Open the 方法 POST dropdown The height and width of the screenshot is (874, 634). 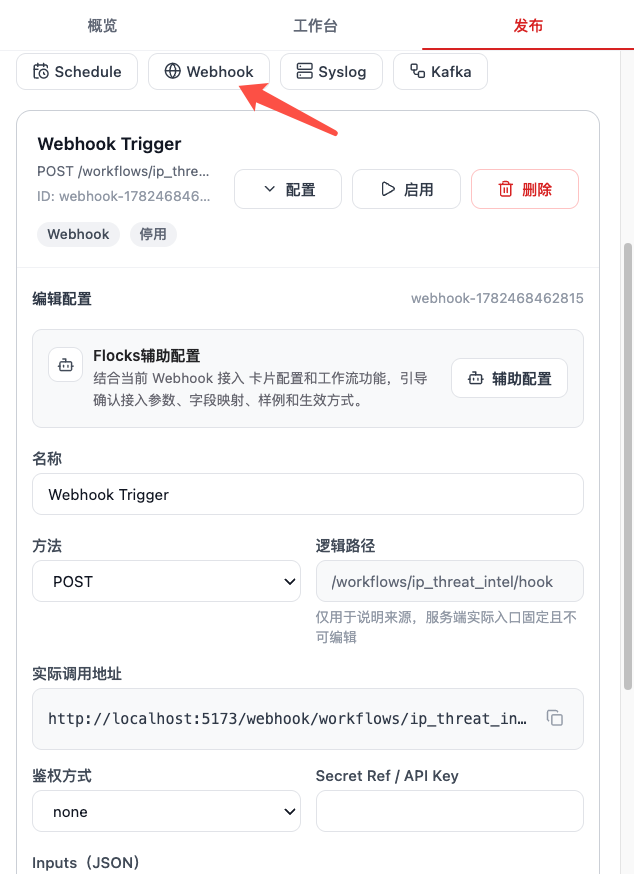point(166,581)
